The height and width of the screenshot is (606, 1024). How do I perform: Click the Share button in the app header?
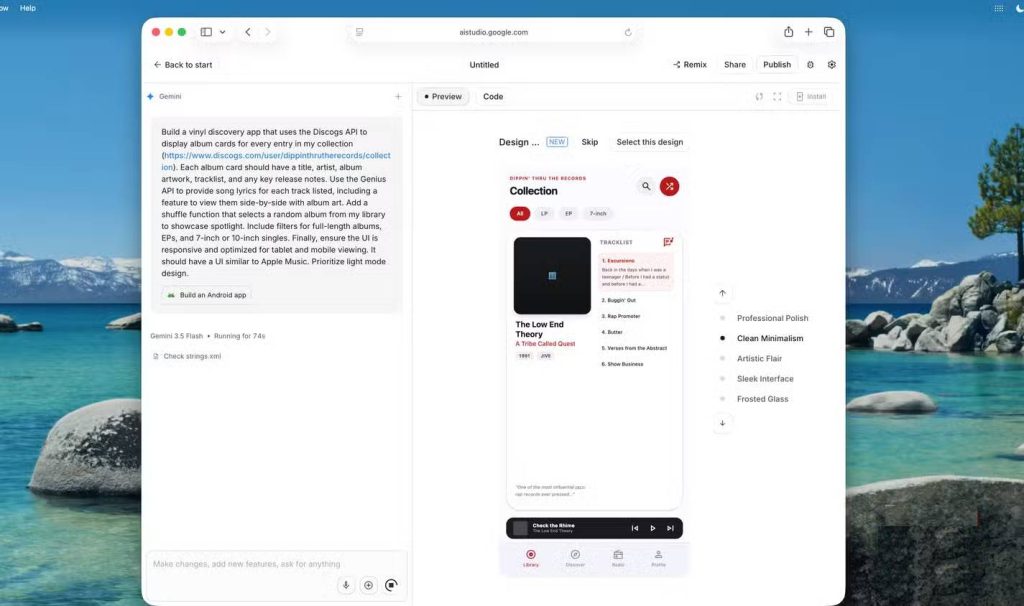pyautogui.click(x=735, y=65)
